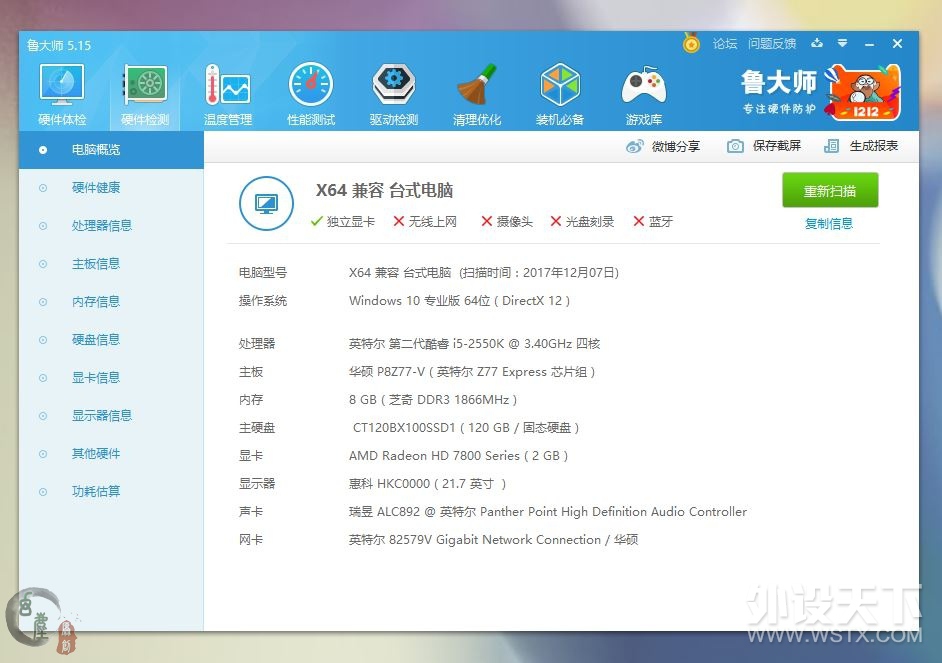
Task: Open 温度管理 temperature management
Action: (228, 95)
